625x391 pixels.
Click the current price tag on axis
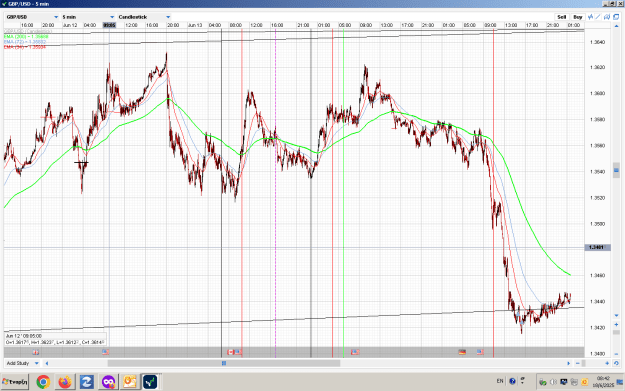tap(597, 248)
